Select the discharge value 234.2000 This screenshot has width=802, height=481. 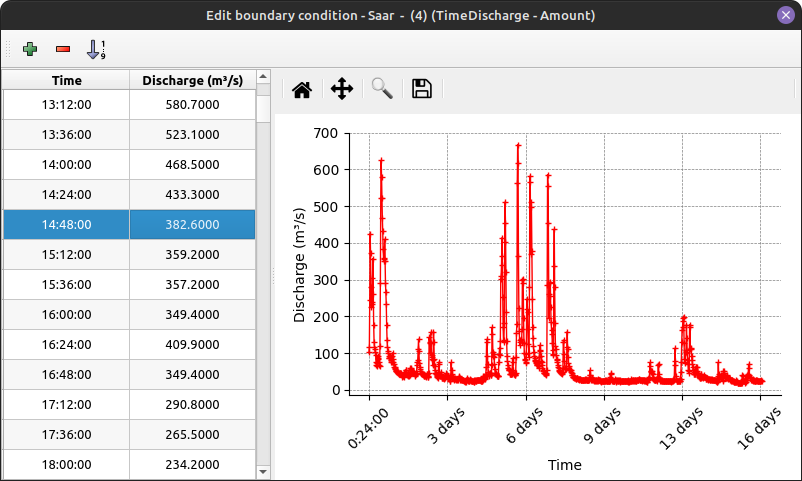(x=192, y=464)
